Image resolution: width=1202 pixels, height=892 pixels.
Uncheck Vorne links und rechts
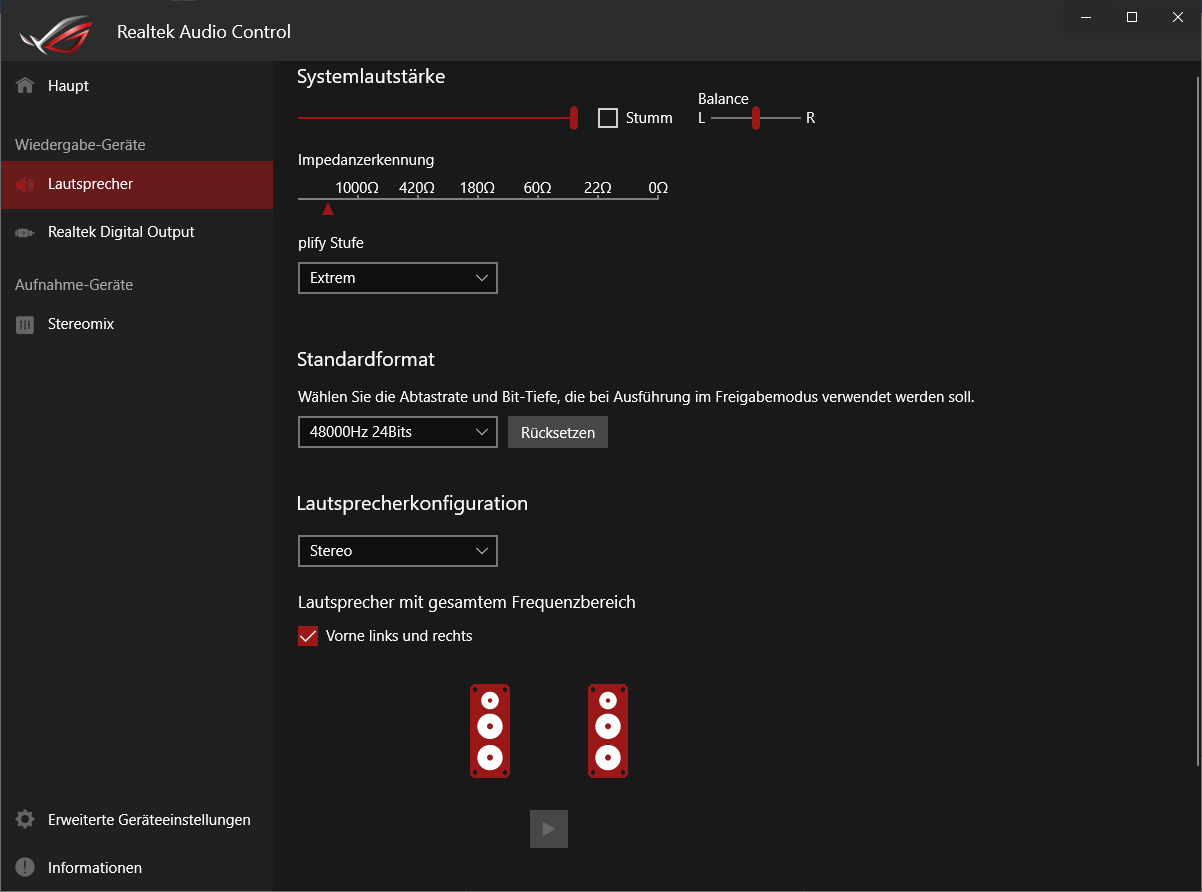pos(308,636)
